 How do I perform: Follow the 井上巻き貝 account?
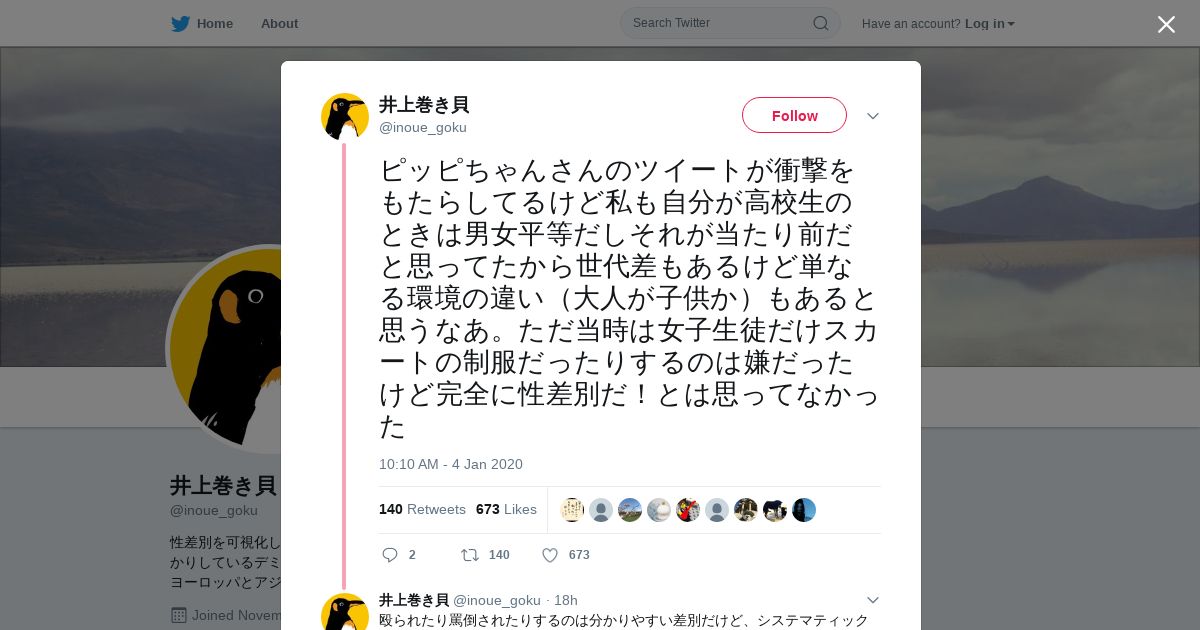[794, 115]
